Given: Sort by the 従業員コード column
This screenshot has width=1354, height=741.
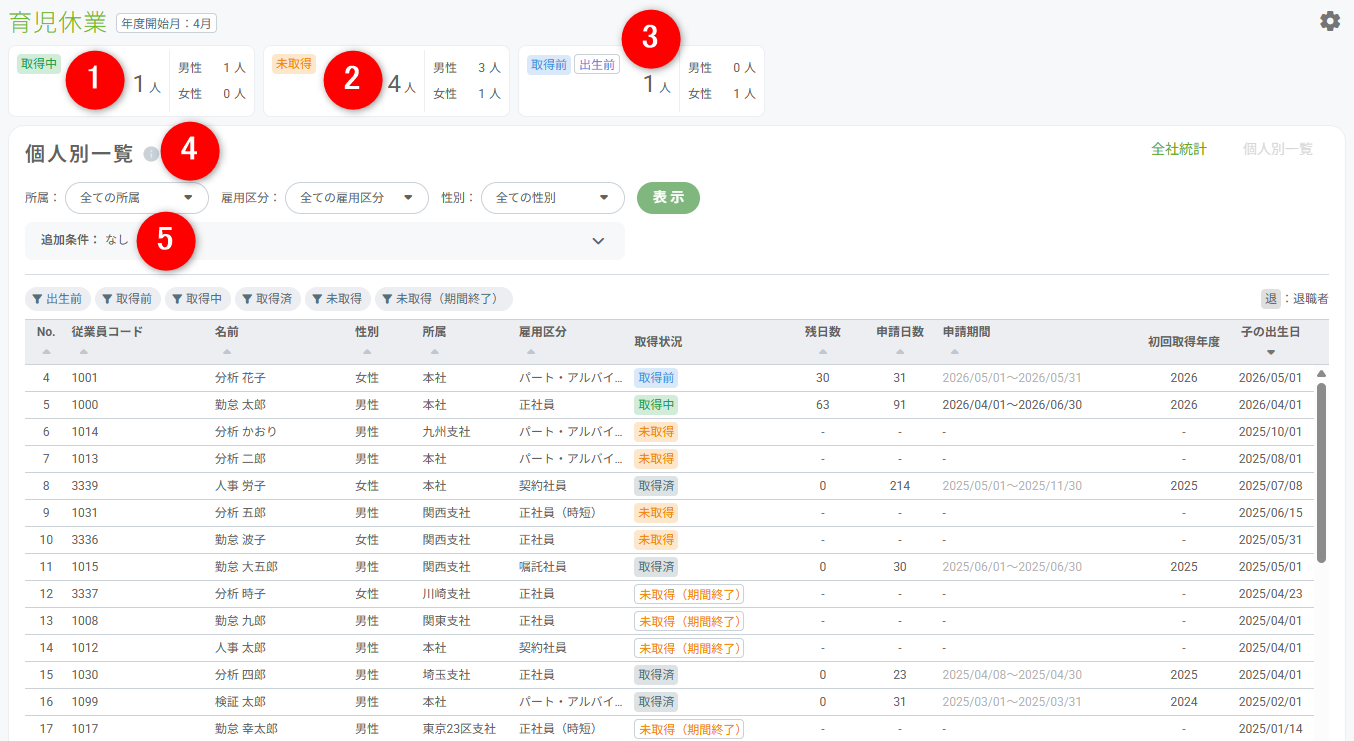Looking at the screenshot, I should [84, 352].
